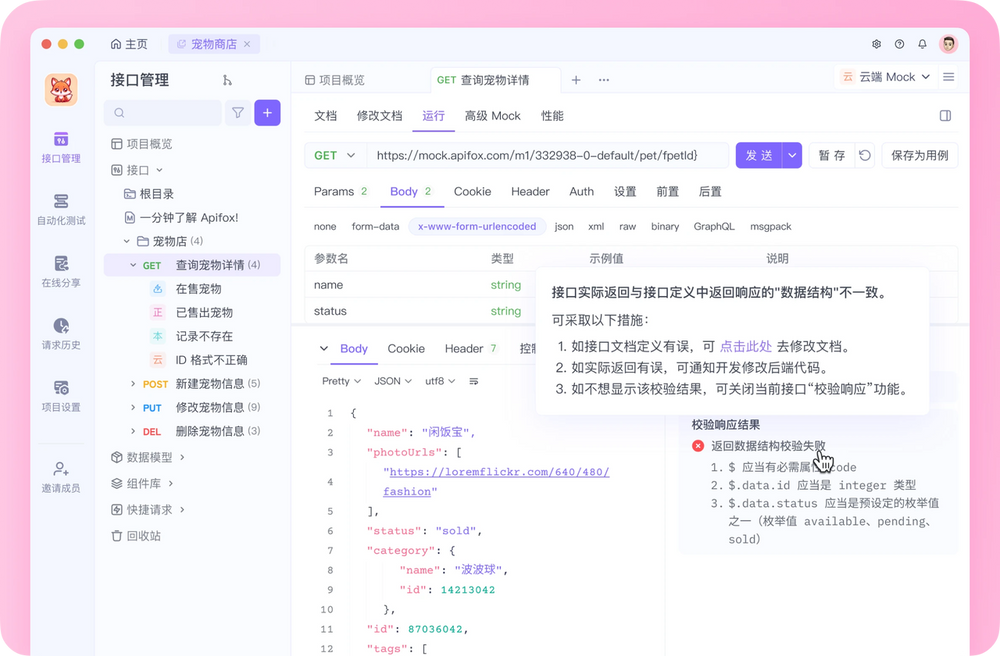Open the 云端 Mock environment dropdown
Viewport: 1000px width, 656px height.
tap(886, 76)
